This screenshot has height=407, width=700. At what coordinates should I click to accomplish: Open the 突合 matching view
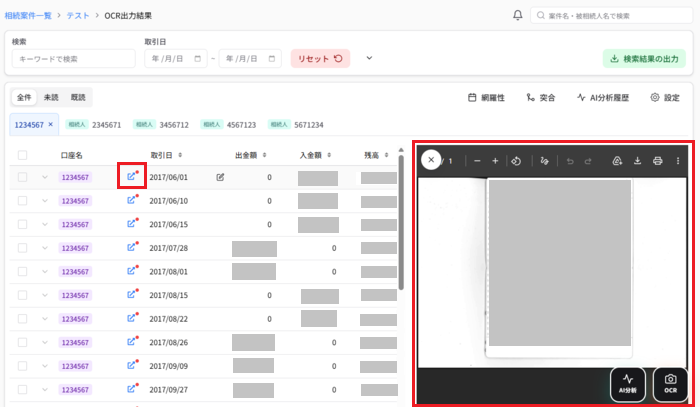[541, 97]
